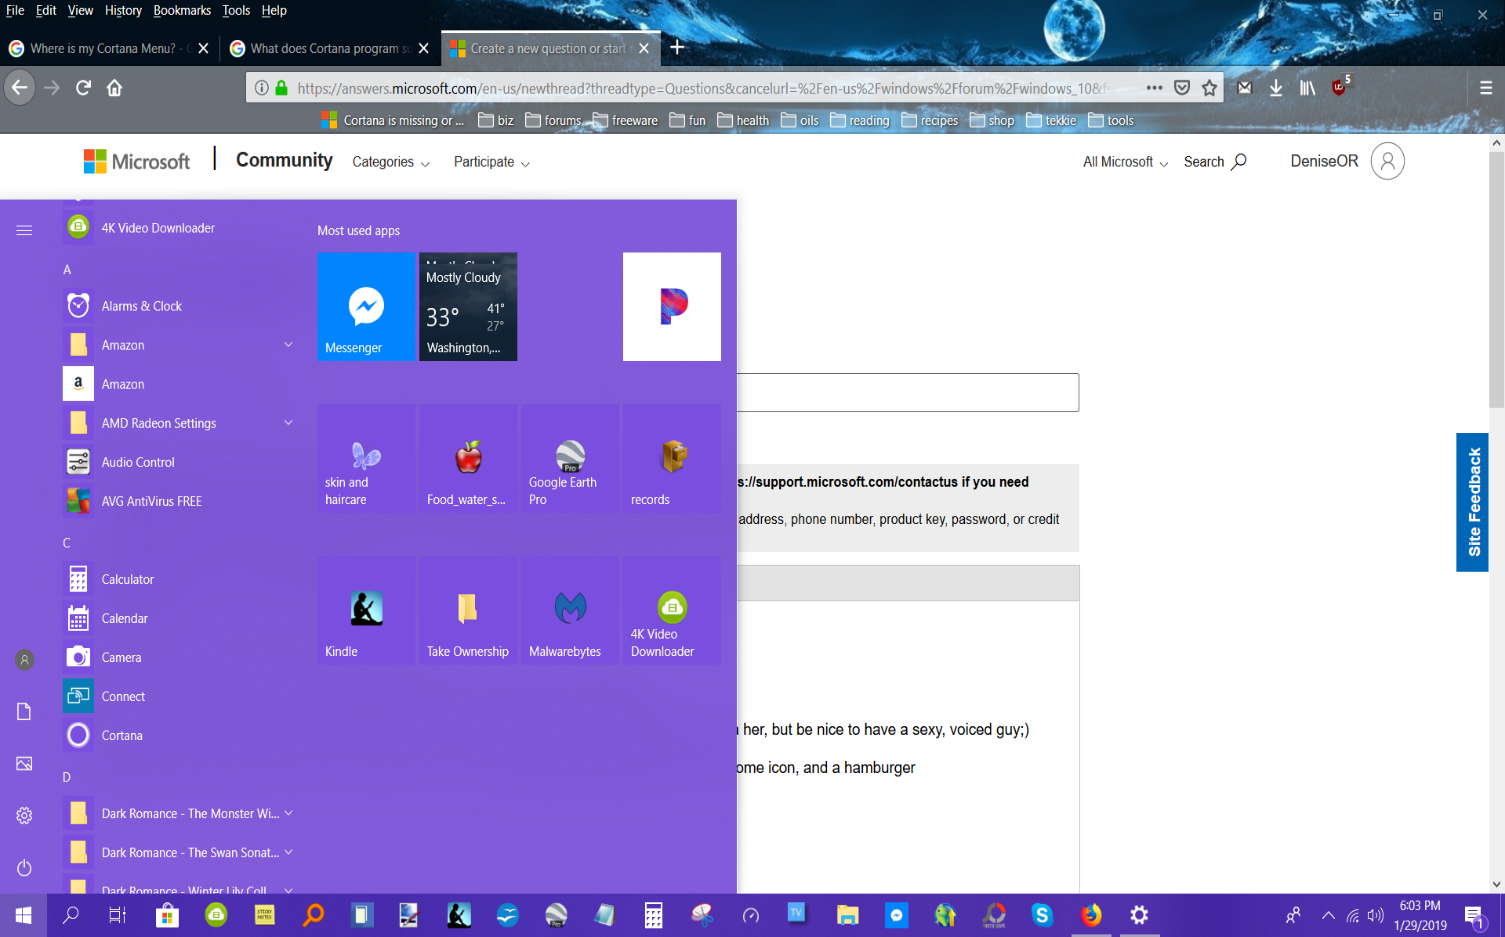Open Firefox Tools menu
This screenshot has width=1505, height=937.
[x=236, y=10]
